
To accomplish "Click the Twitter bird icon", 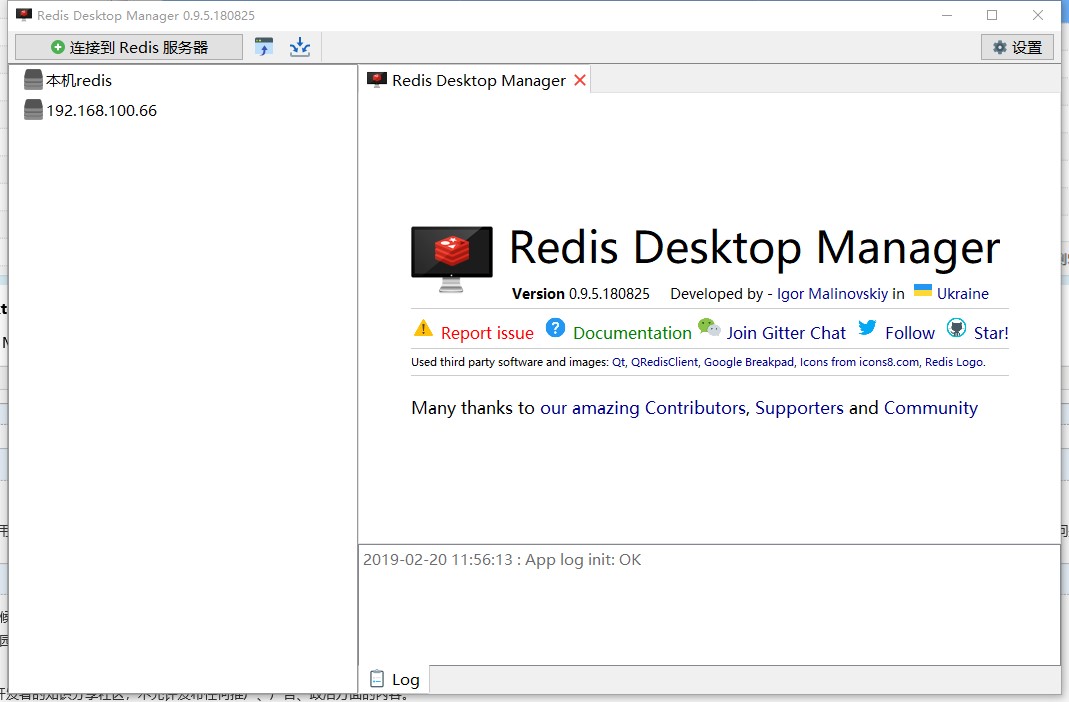I will (x=867, y=328).
